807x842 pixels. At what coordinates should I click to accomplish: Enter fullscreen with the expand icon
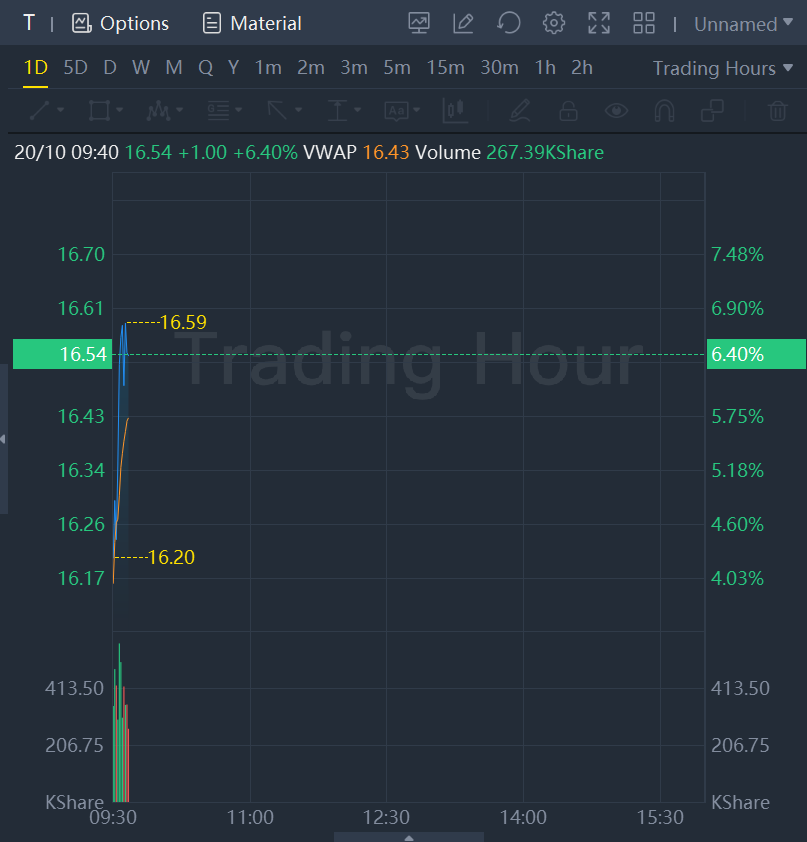pyautogui.click(x=599, y=24)
